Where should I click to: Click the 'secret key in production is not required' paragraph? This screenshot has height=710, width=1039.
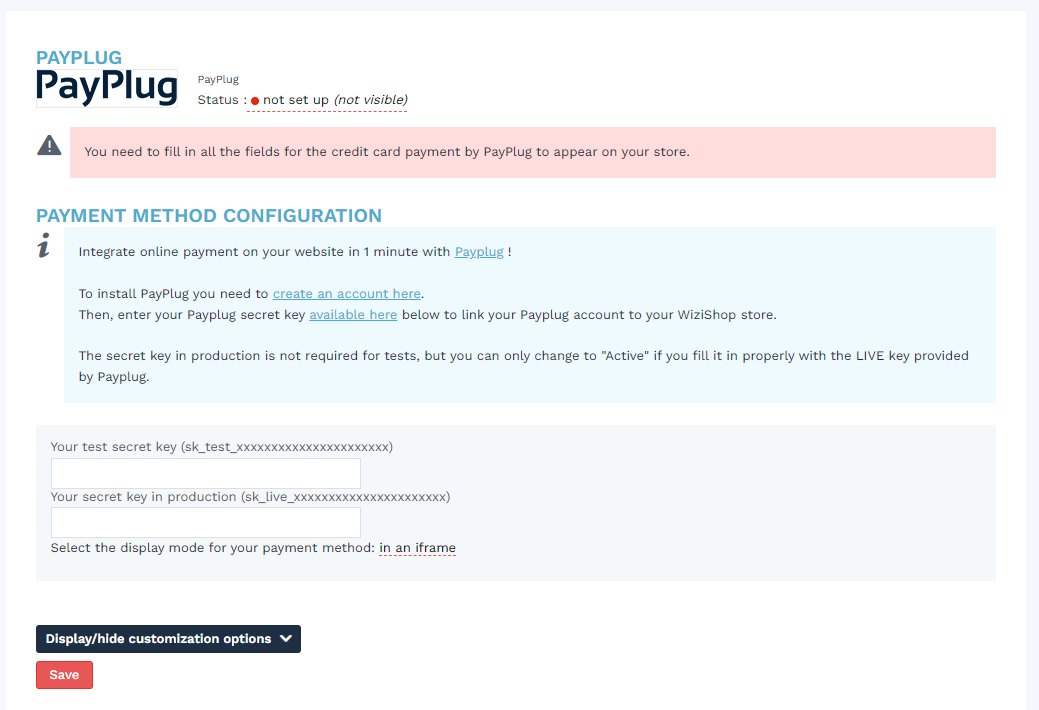tap(523, 366)
